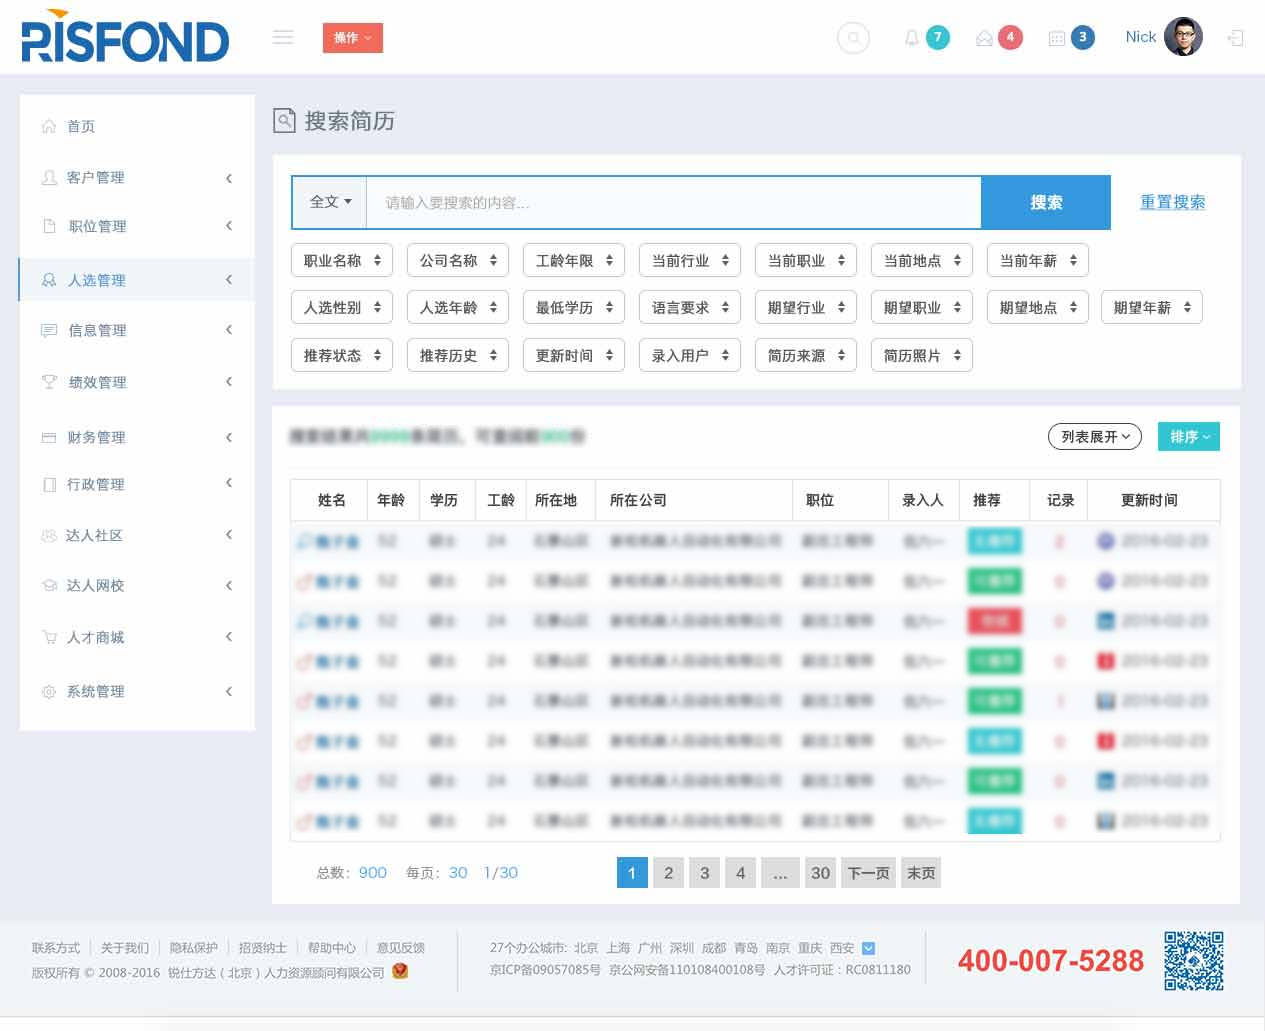Go to page 3 in pagination
Image resolution: width=1265 pixels, height=1031 pixels.
(704, 873)
